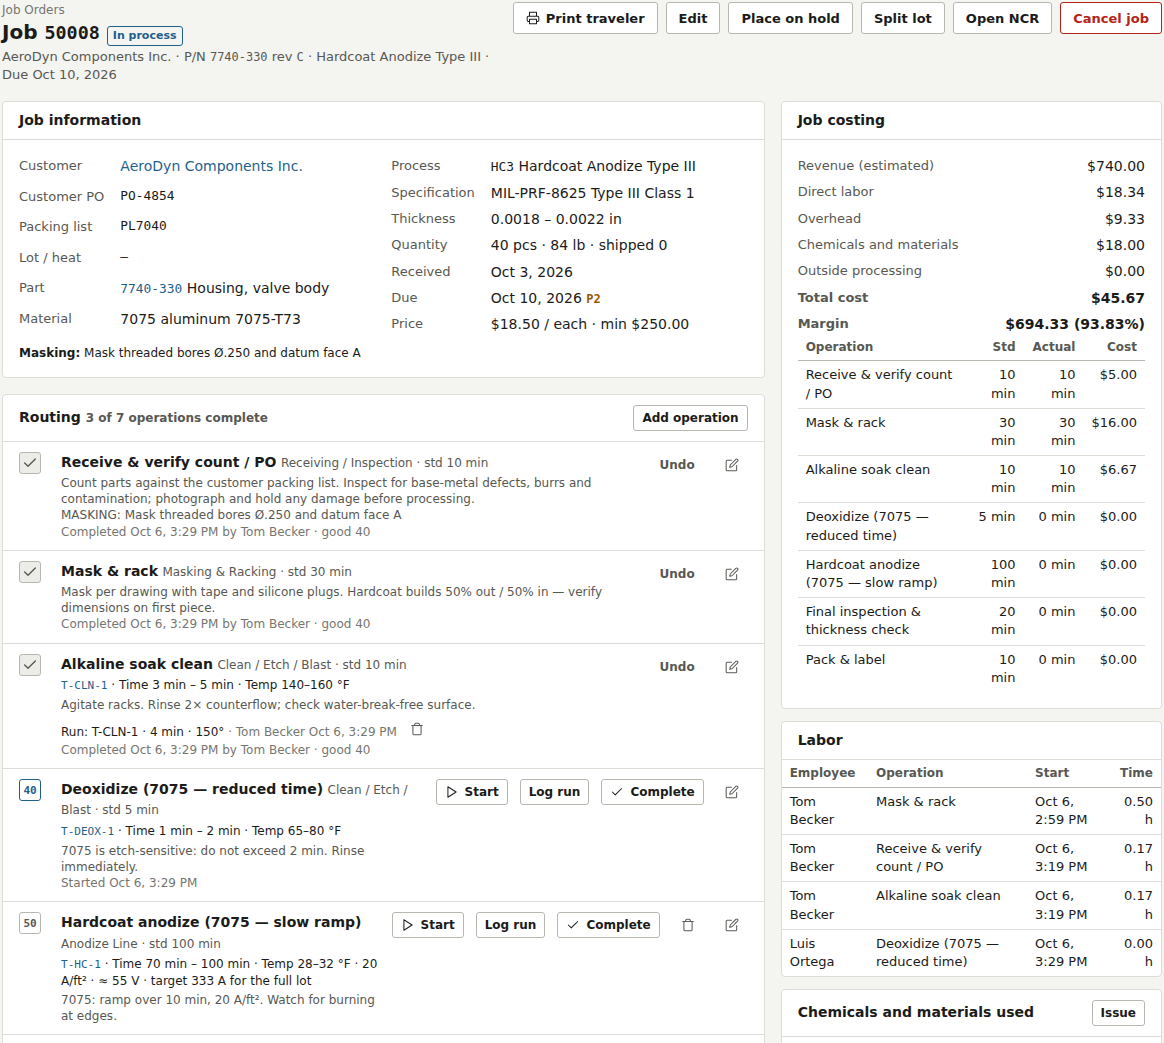Delete the Hardcoat anodize operation via trash icon

coord(687,925)
